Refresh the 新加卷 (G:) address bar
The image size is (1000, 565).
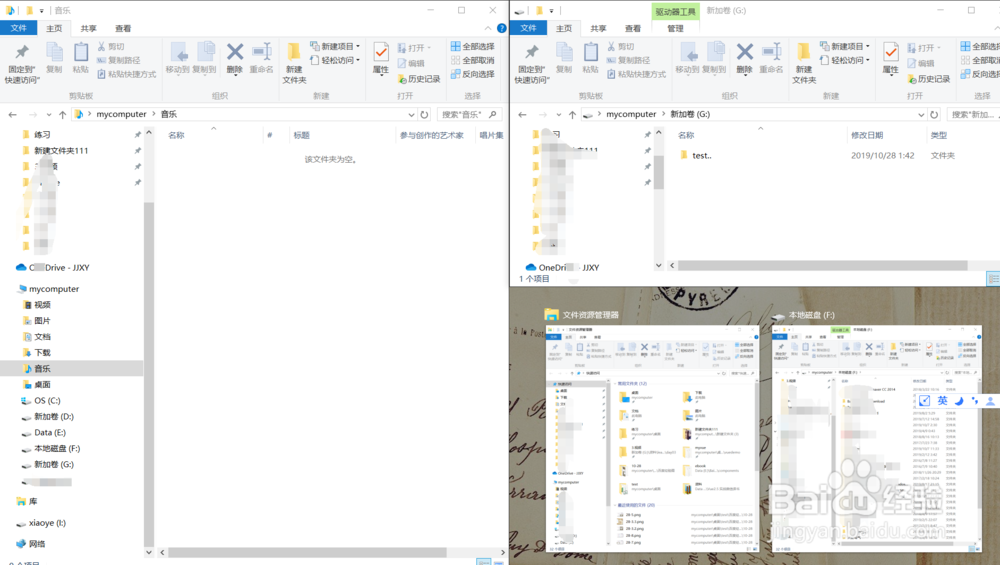(934, 115)
